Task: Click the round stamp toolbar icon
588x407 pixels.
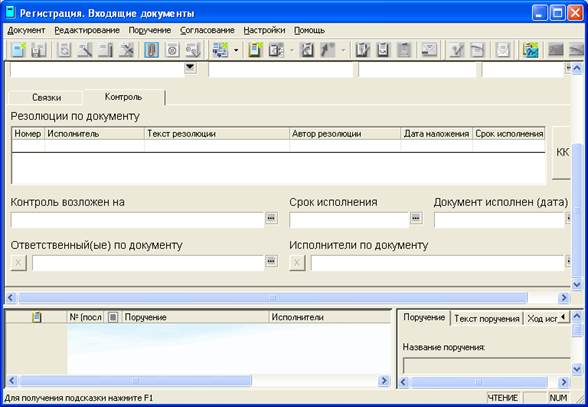Action: 172,50
